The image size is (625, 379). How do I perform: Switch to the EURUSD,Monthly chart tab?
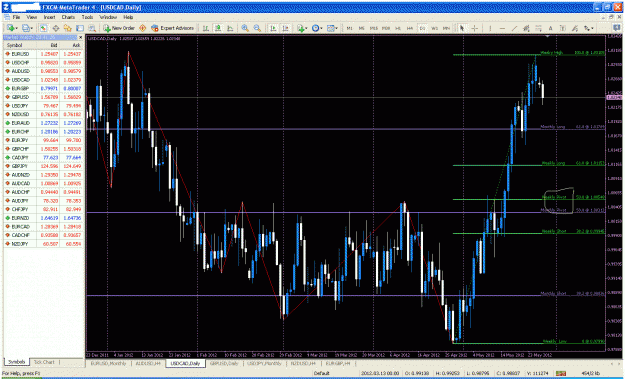[108, 364]
